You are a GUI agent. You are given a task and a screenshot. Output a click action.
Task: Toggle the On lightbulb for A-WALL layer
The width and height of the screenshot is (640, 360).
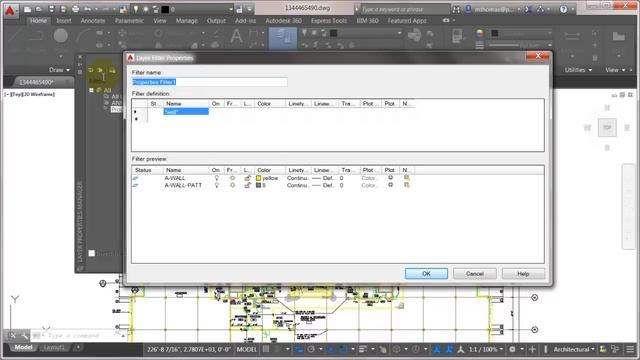[x=217, y=178]
